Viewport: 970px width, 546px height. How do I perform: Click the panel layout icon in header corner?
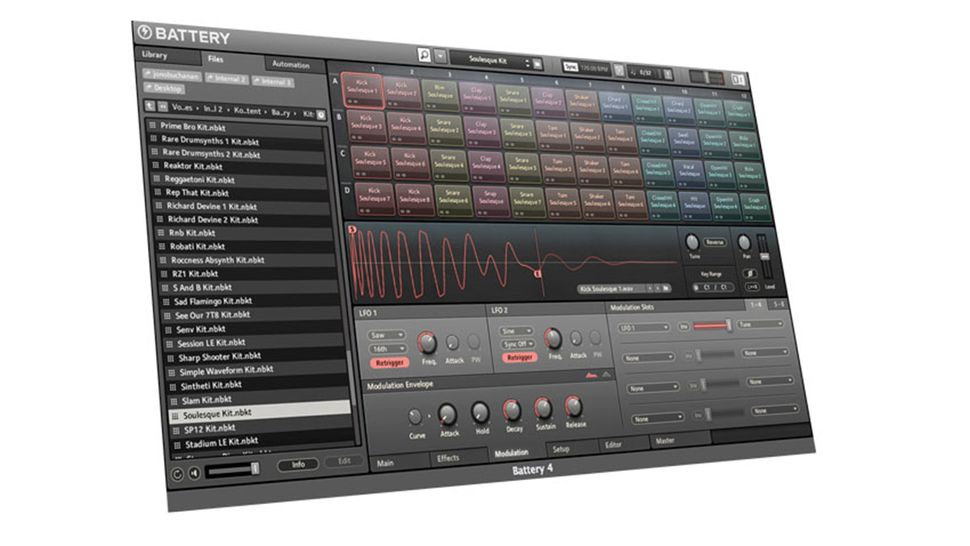(x=738, y=79)
